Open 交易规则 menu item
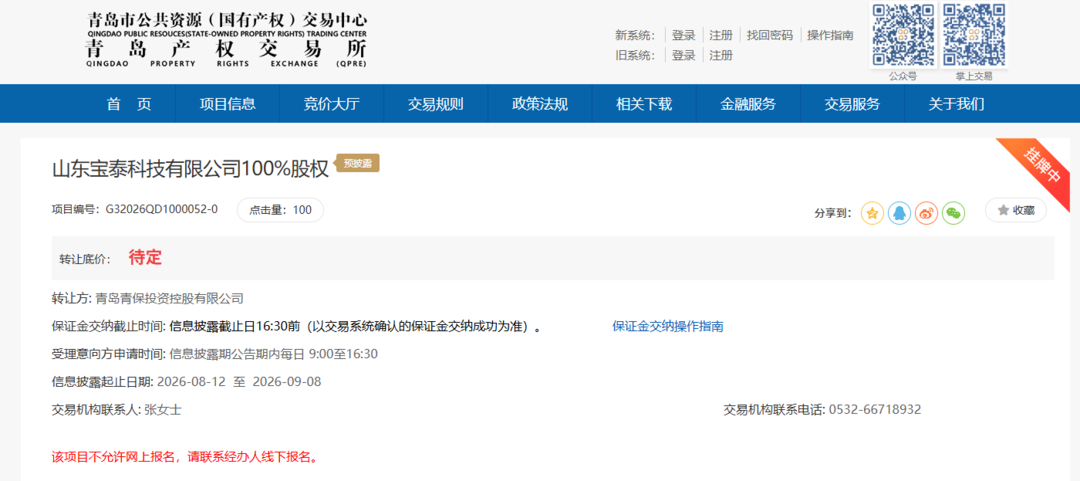Image resolution: width=1080 pixels, height=481 pixels. (x=435, y=104)
